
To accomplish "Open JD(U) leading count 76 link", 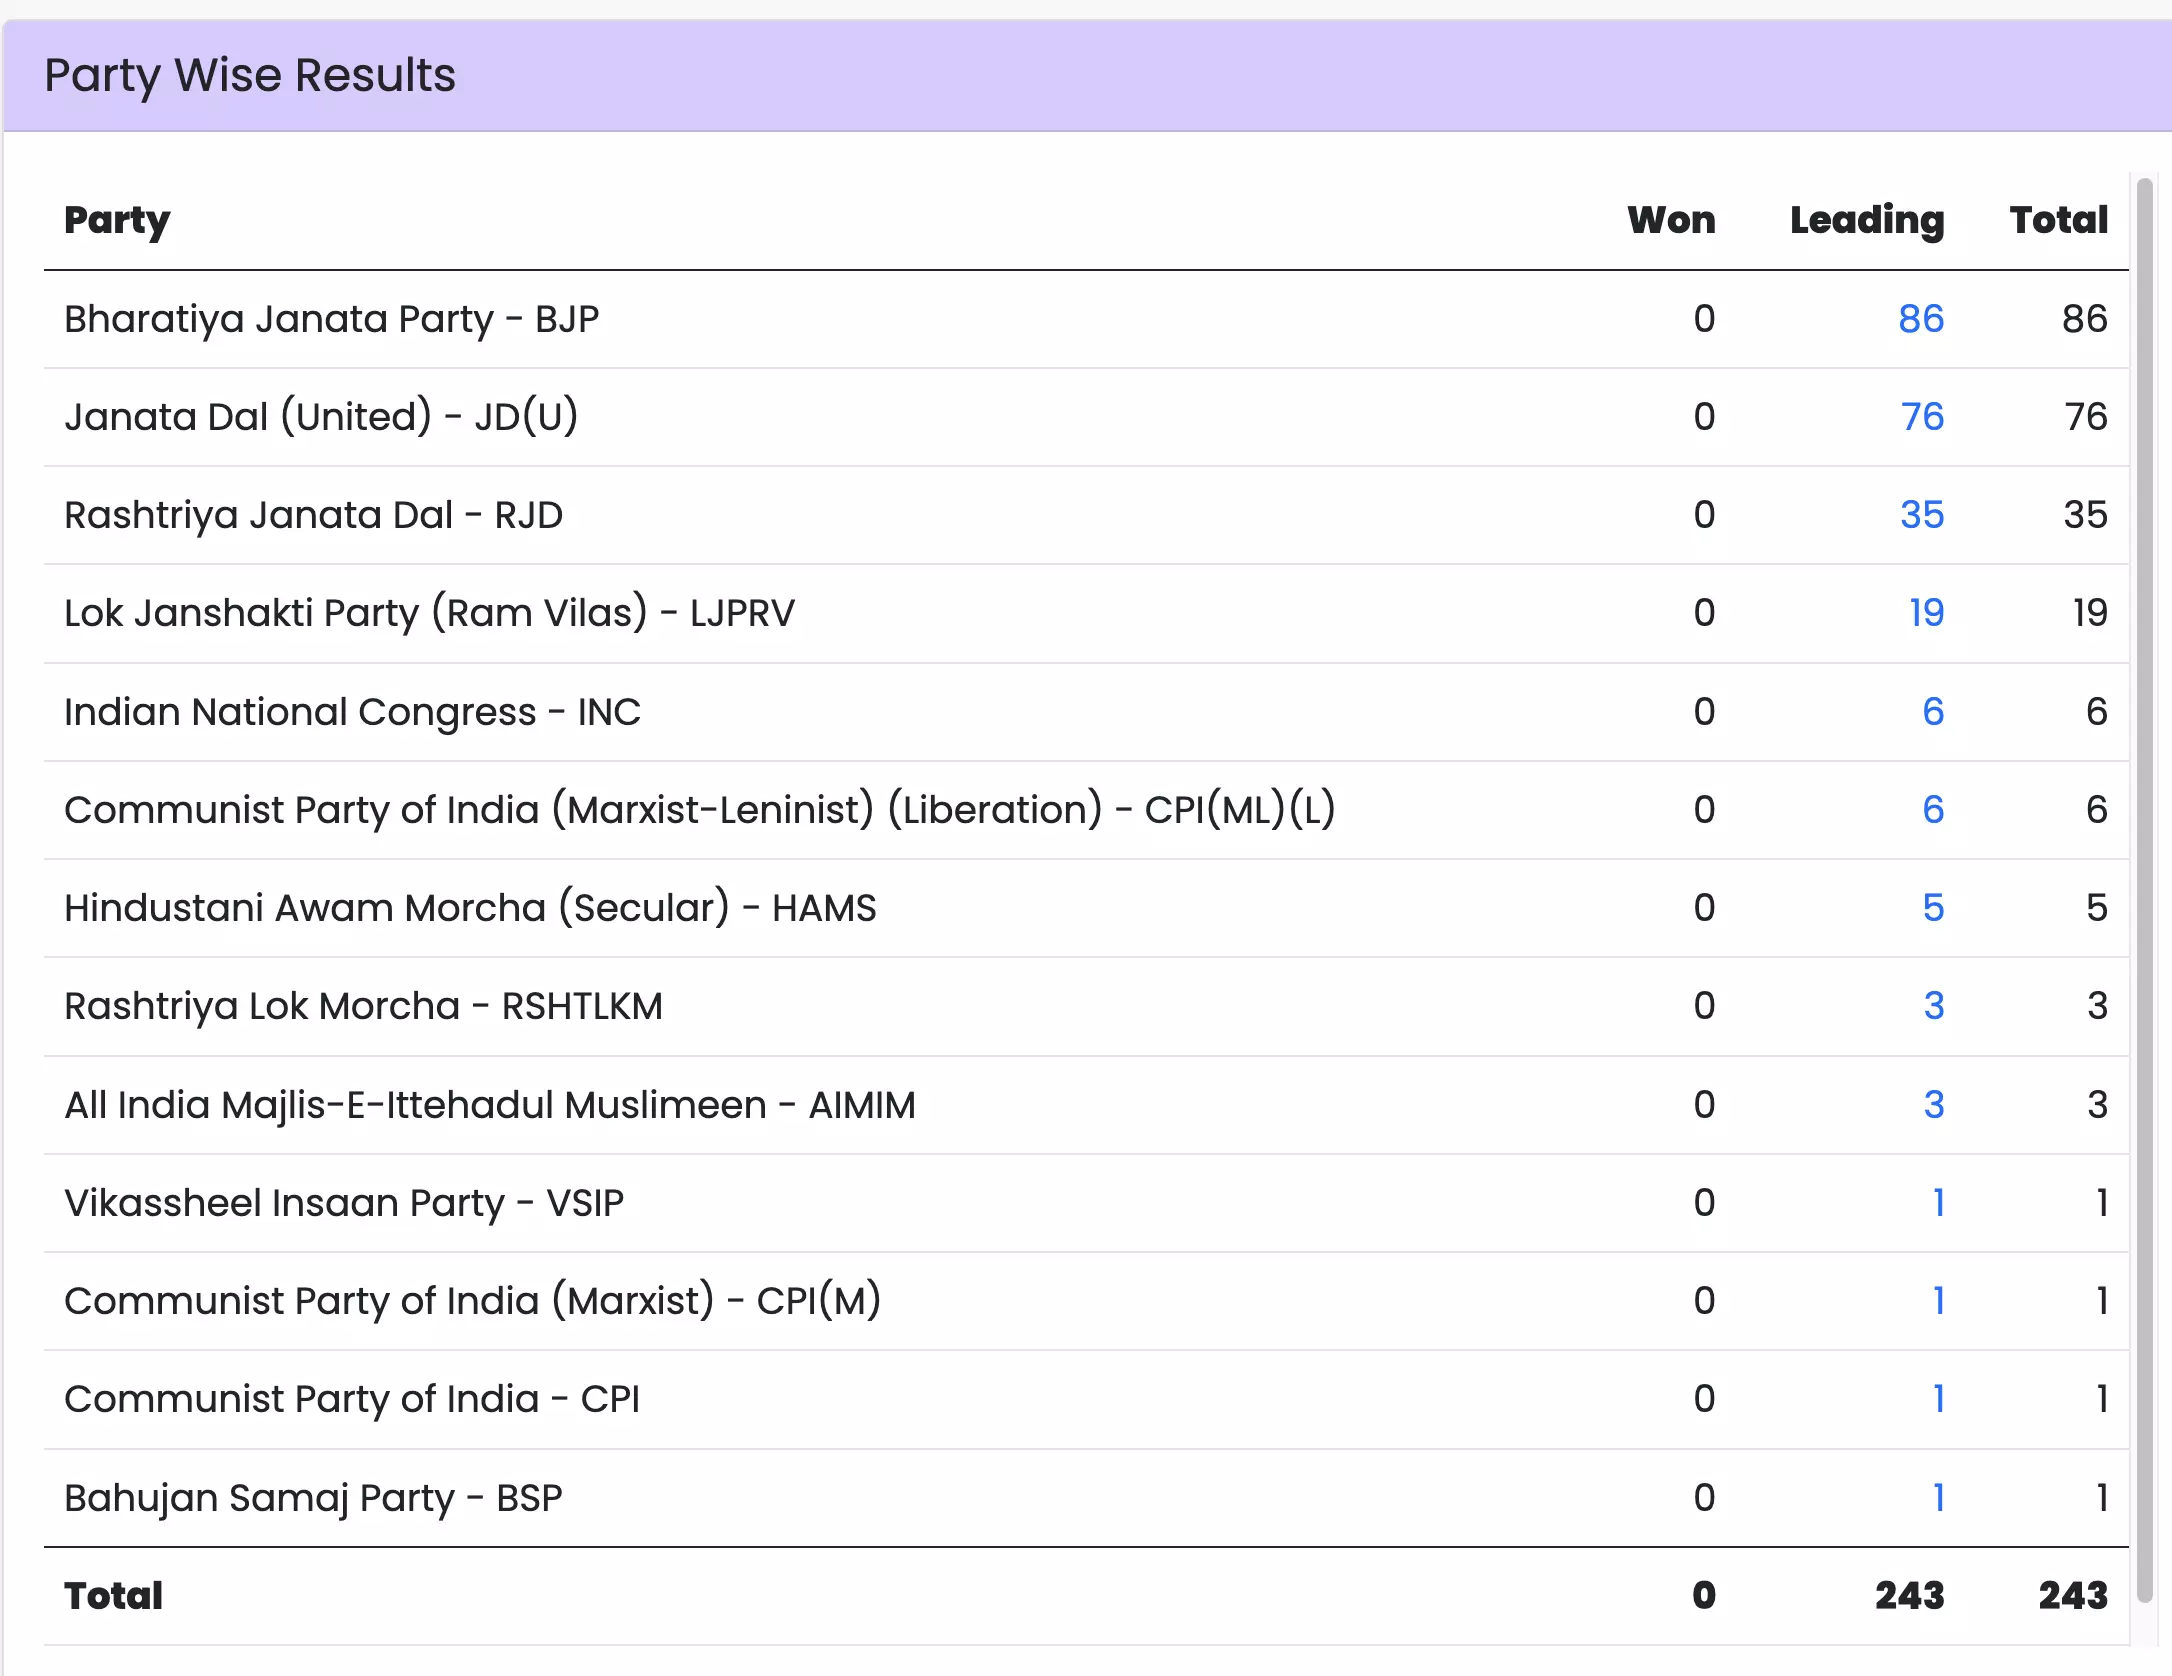I will click(1921, 417).
